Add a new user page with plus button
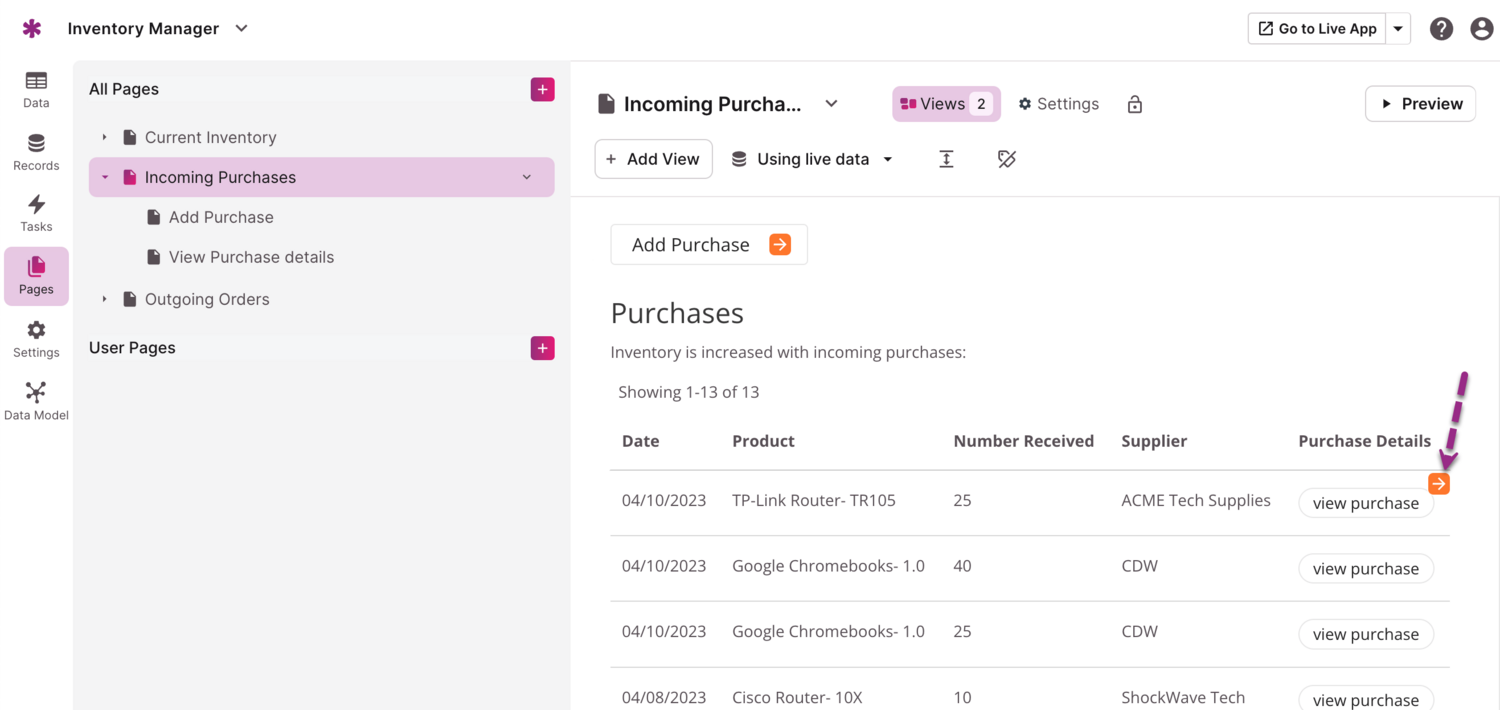The width and height of the screenshot is (1500, 710). pos(542,348)
